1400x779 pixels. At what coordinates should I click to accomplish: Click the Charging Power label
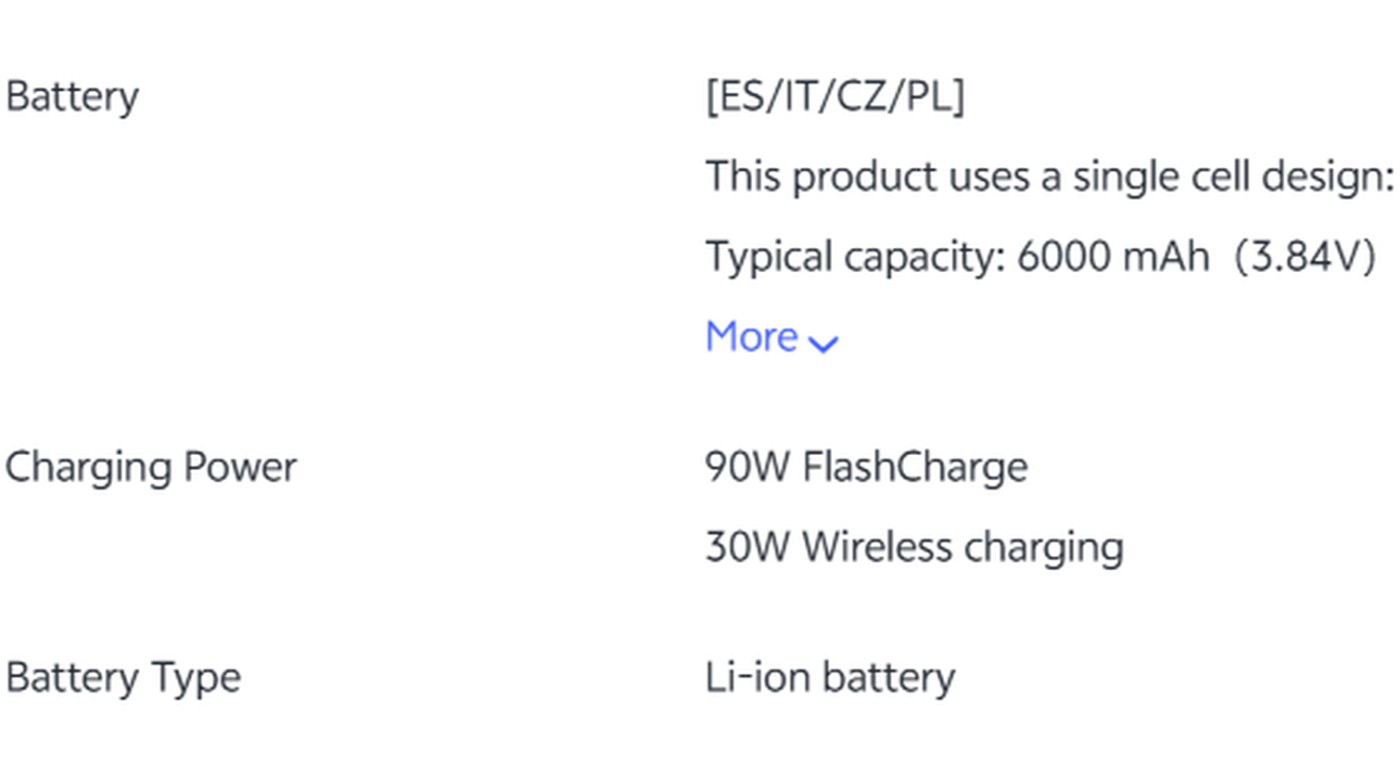pyautogui.click(x=151, y=467)
